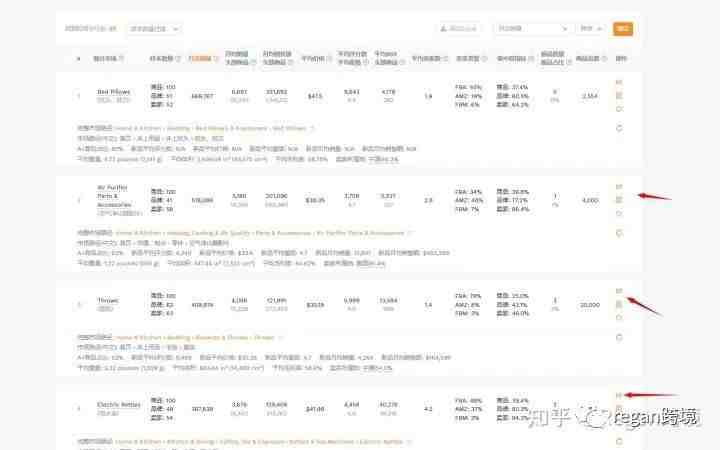This screenshot has height=450, width=720.
Task: Click AMZ percentage in Air Purifier Parts row
Action: pyautogui.click(x=468, y=200)
